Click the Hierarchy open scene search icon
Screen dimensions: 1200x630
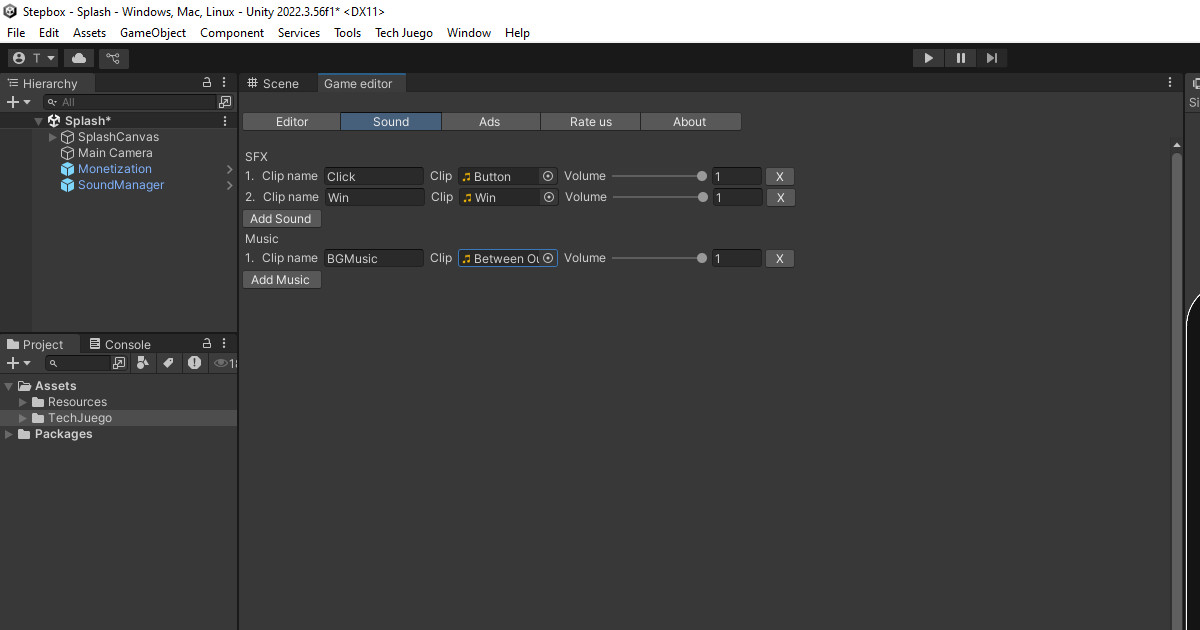pos(225,102)
